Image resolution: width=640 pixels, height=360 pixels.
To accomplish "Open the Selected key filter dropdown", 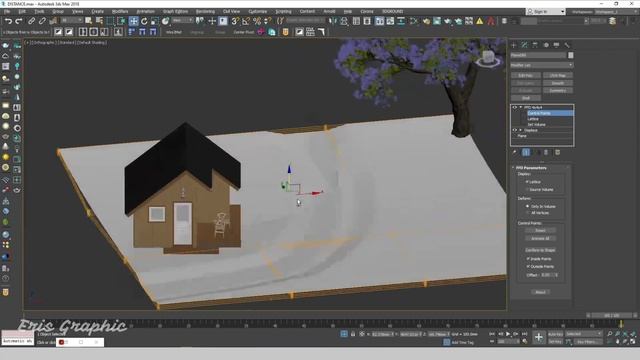I will 583,334.
